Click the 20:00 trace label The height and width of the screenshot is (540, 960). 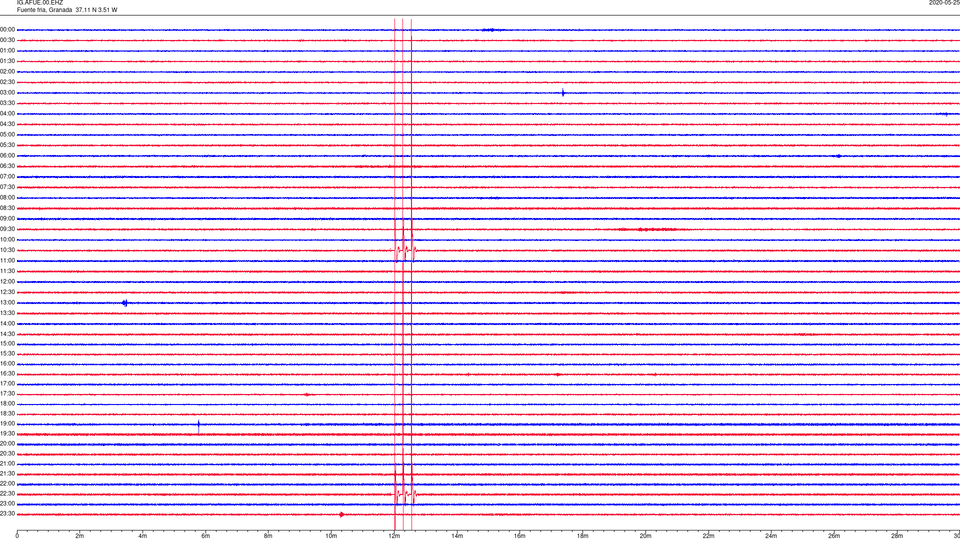pyautogui.click(x=7, y=444)
